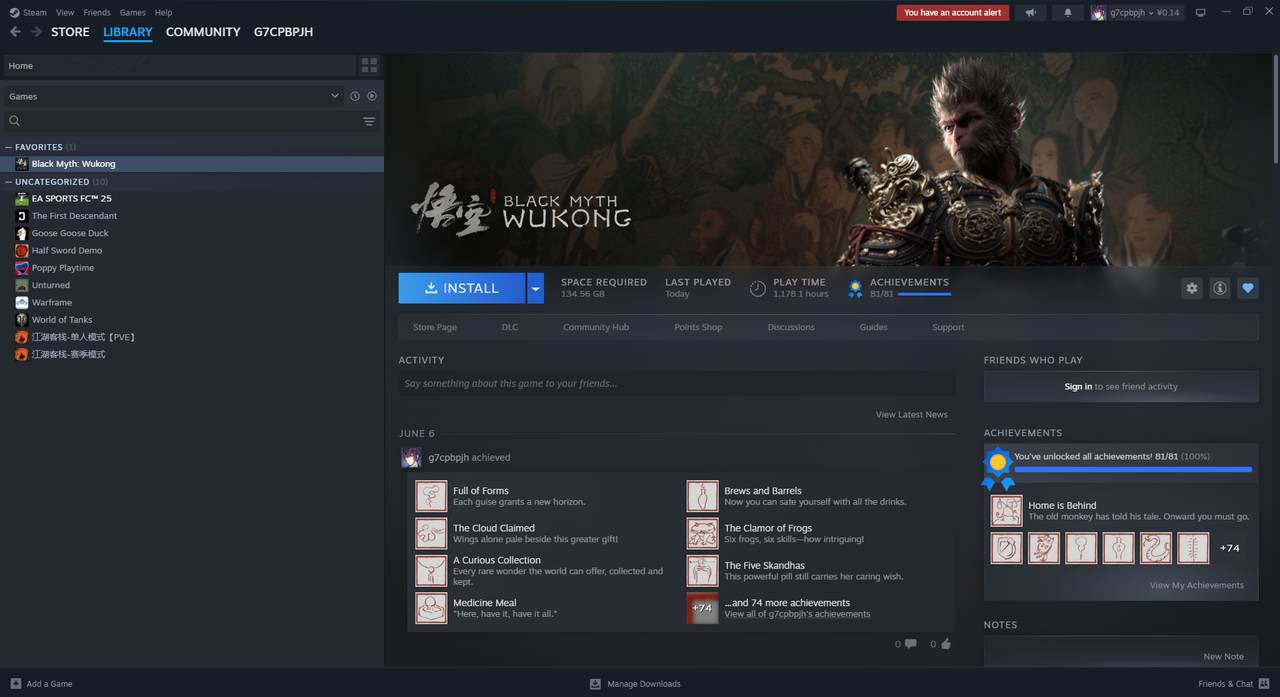Click the Manage Downloads icon
Image resolution: width=1280 pixels, height=697 pixels.
[x=595, y=684]
